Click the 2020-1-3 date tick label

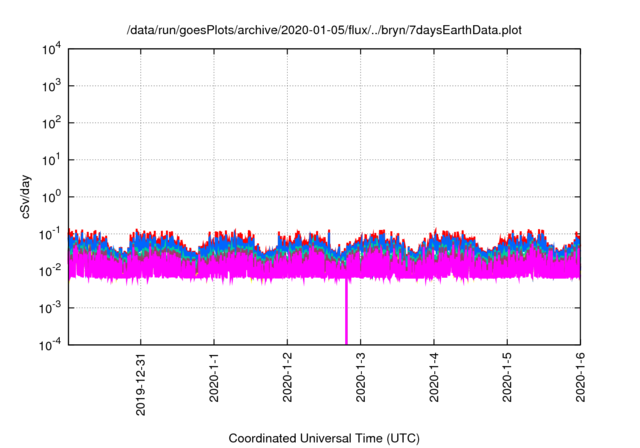[x=361, y=378]
